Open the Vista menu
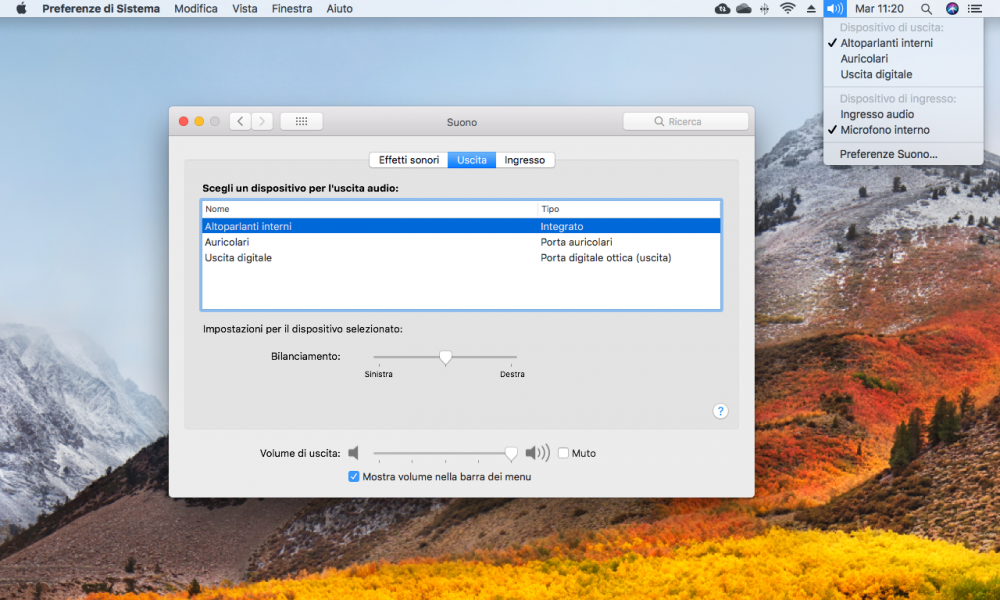The width and height of the screenshot is (1000, 600). (x=245, y=8)
